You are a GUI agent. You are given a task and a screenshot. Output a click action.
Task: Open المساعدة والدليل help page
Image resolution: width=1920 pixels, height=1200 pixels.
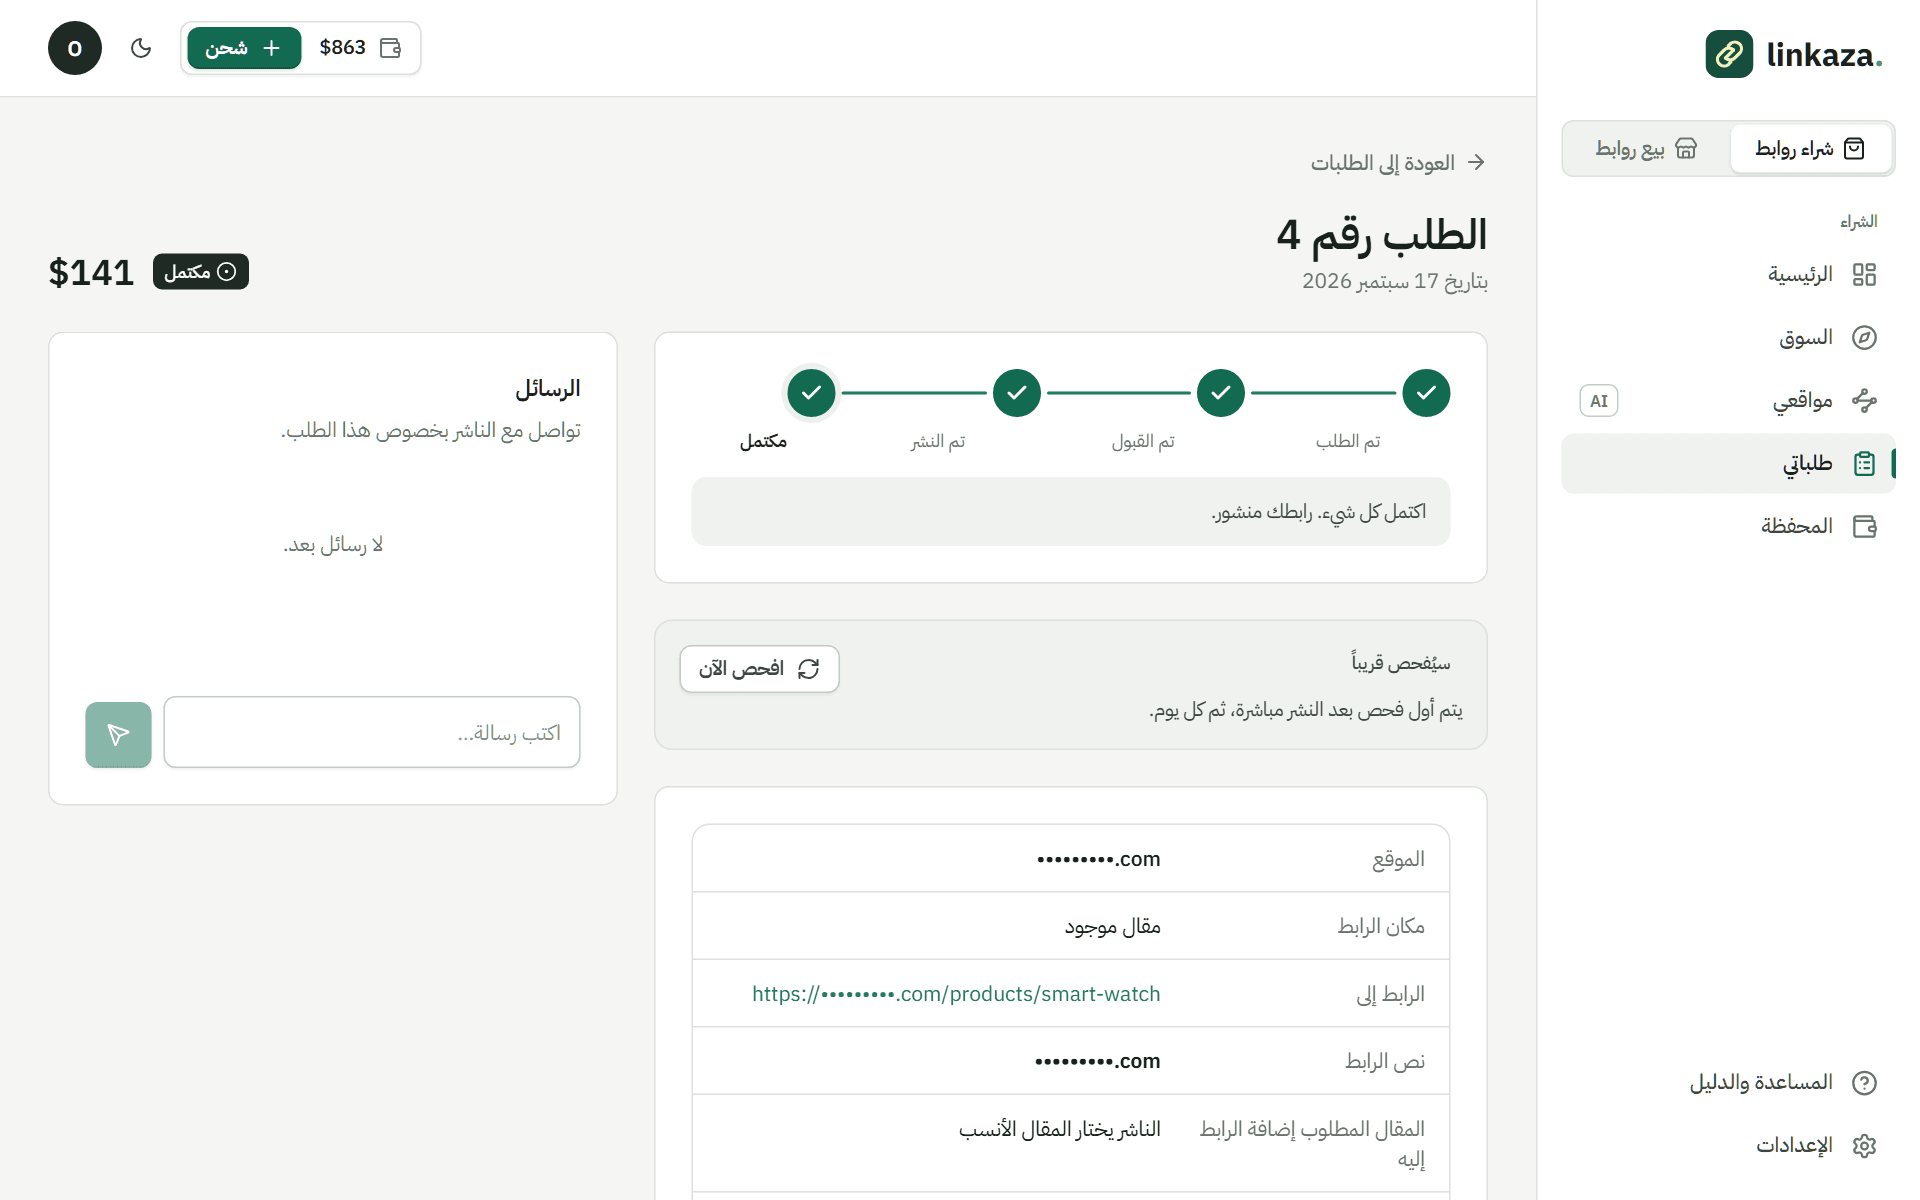pyautogui.click(x=1728, y=1082)
